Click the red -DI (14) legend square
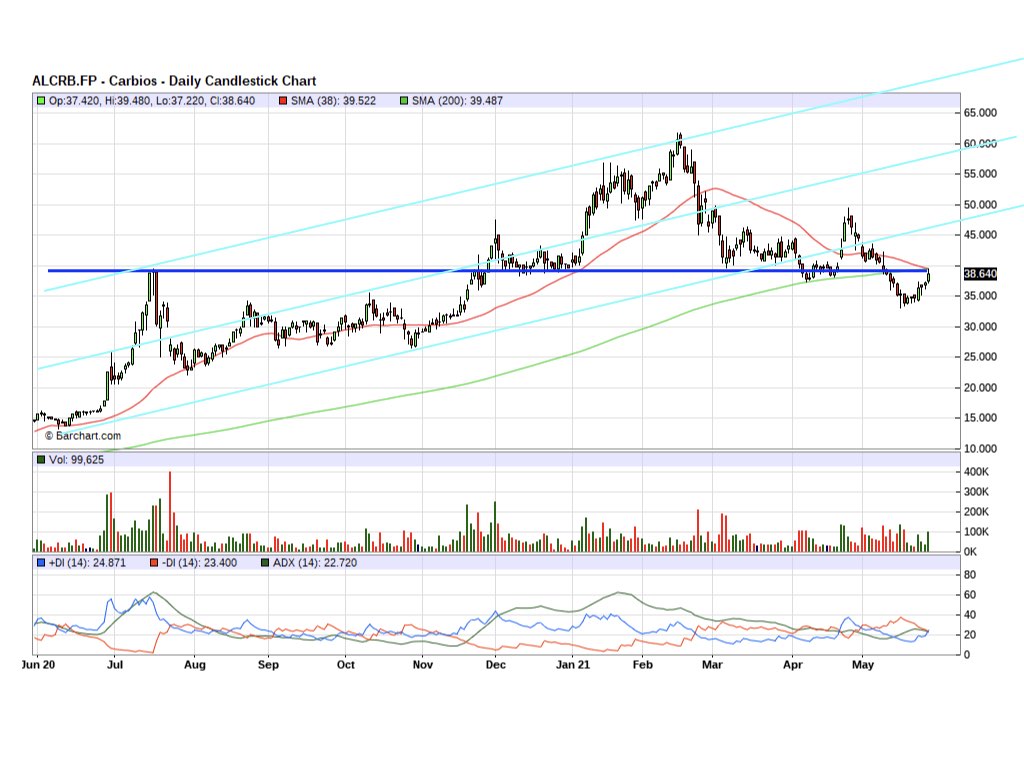Screen dimensions: 1024x768 tap(154, 563)
